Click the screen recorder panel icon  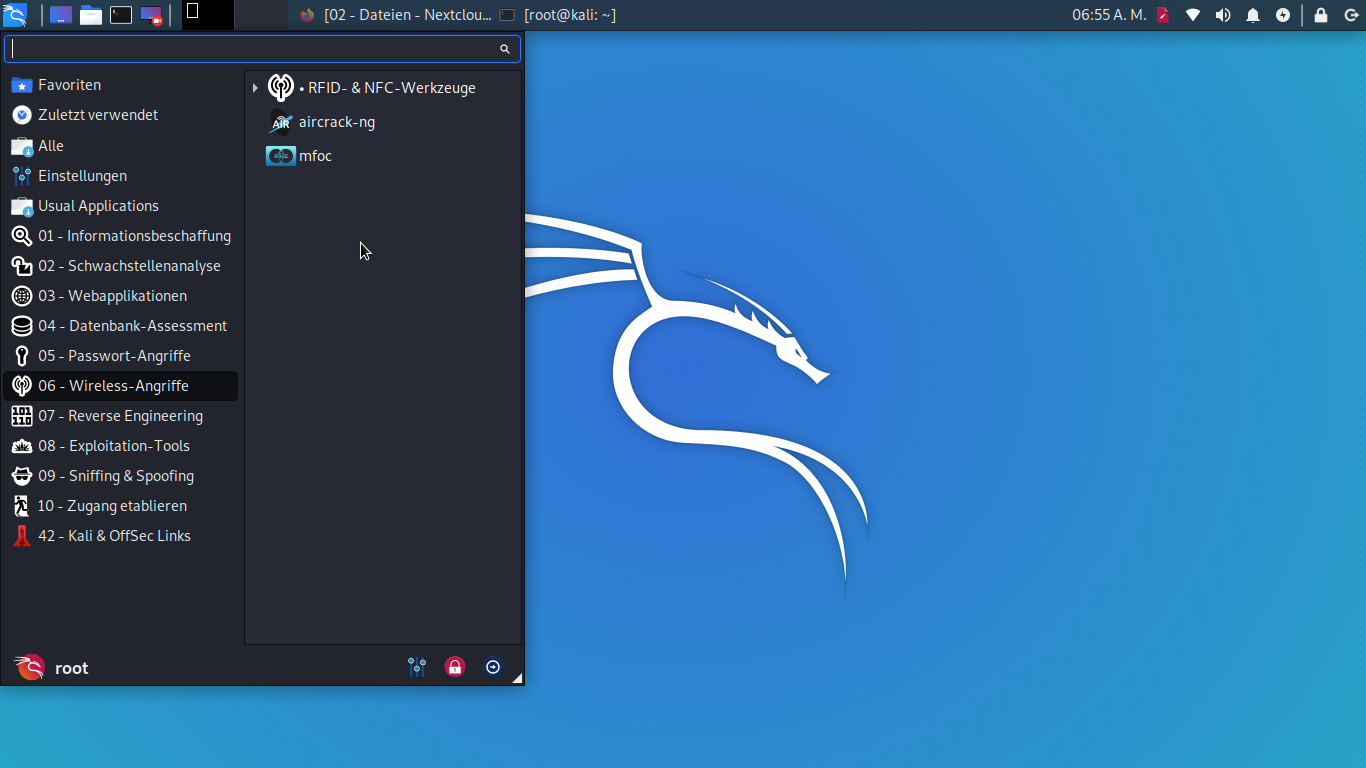click(151, 15)
